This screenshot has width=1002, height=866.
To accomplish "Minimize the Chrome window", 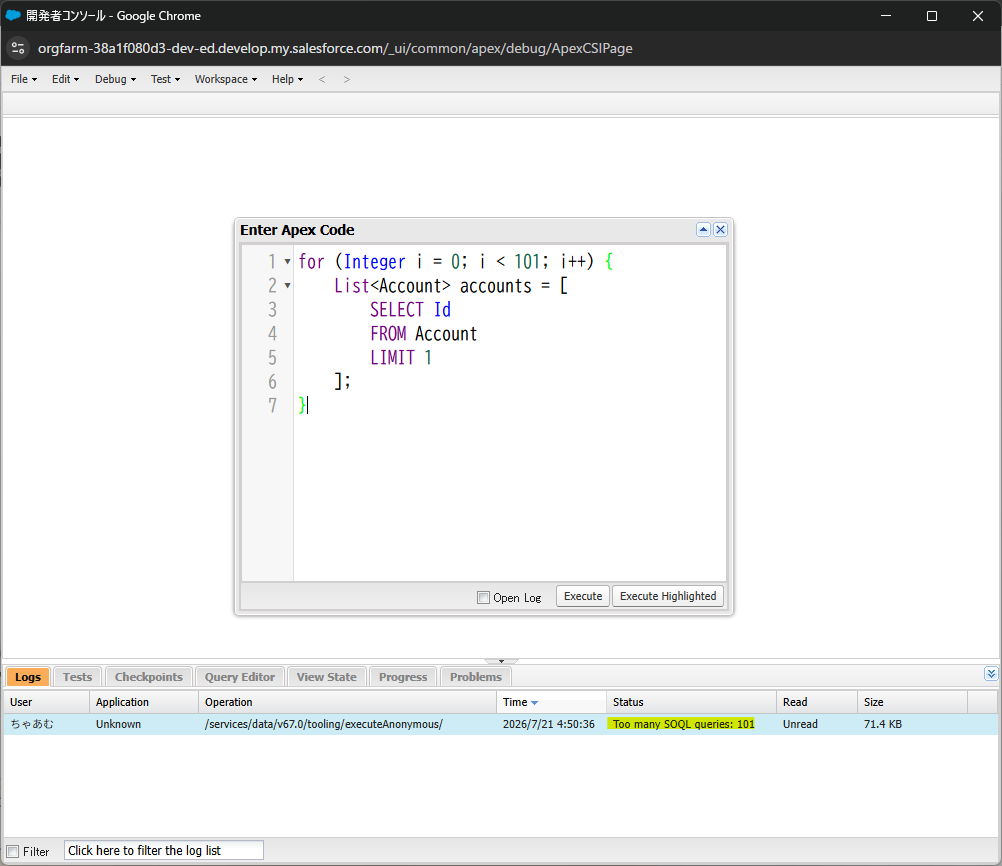I will 886,16.
